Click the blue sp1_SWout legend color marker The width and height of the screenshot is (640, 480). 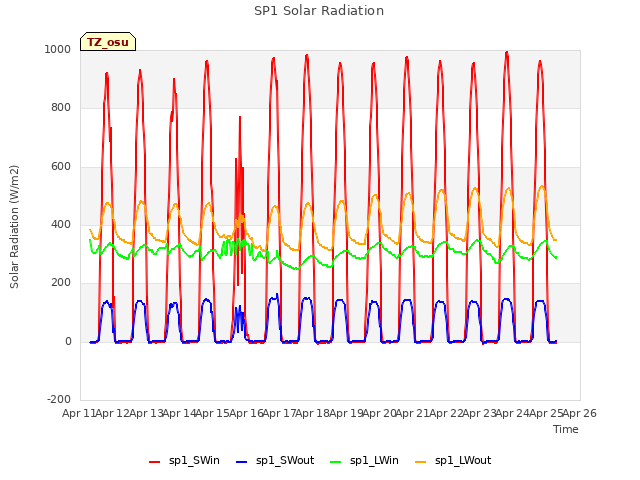242,462
